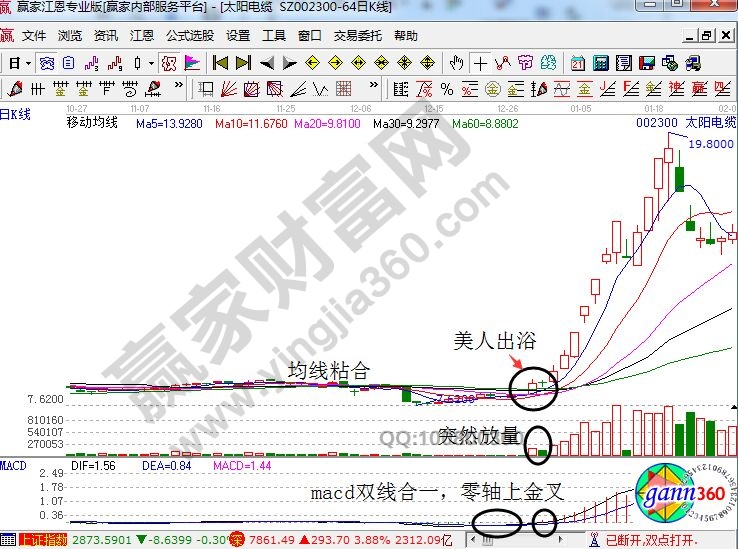Click the red step line 9 icon
This screenshot has height=549, width=738.
tap(115, 63)
